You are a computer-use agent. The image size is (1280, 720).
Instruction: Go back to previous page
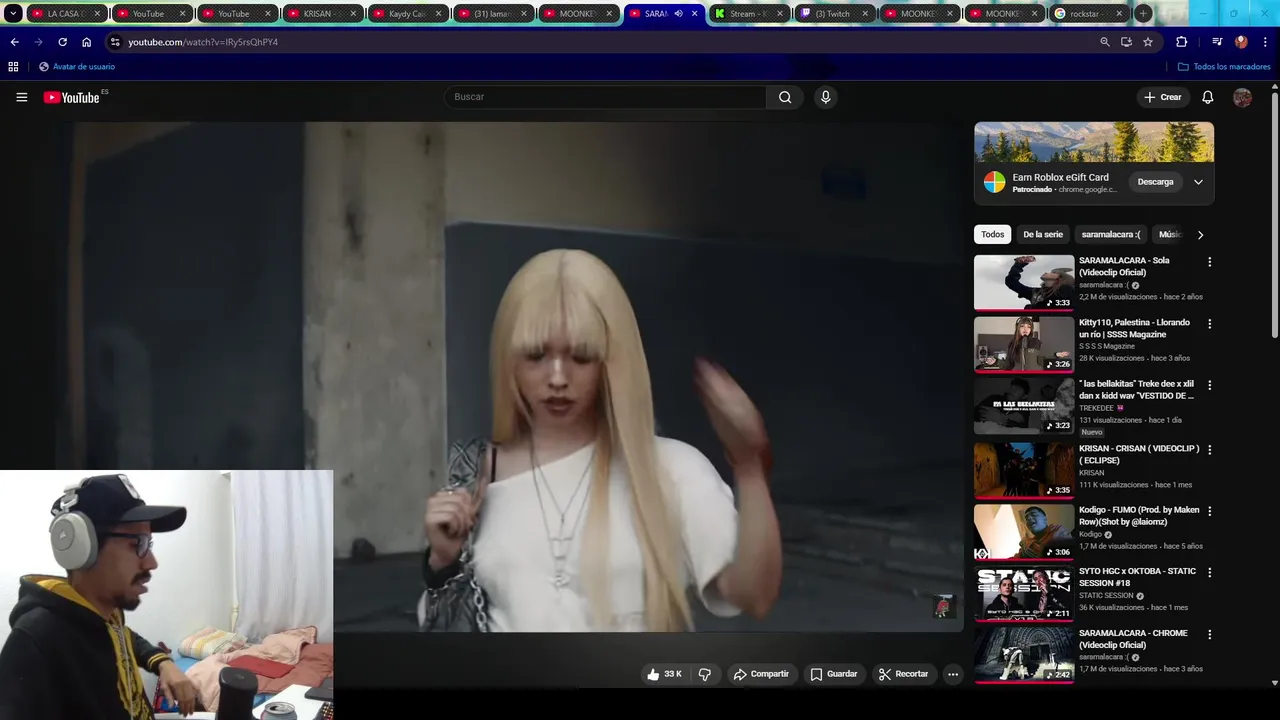(14, 42)
